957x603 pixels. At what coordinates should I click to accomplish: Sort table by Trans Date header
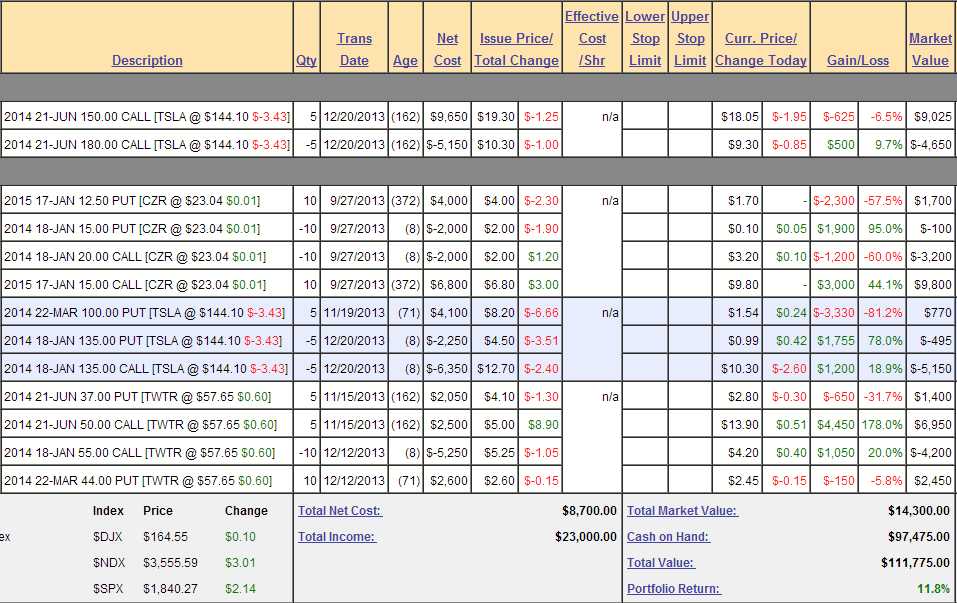point(354,49)
